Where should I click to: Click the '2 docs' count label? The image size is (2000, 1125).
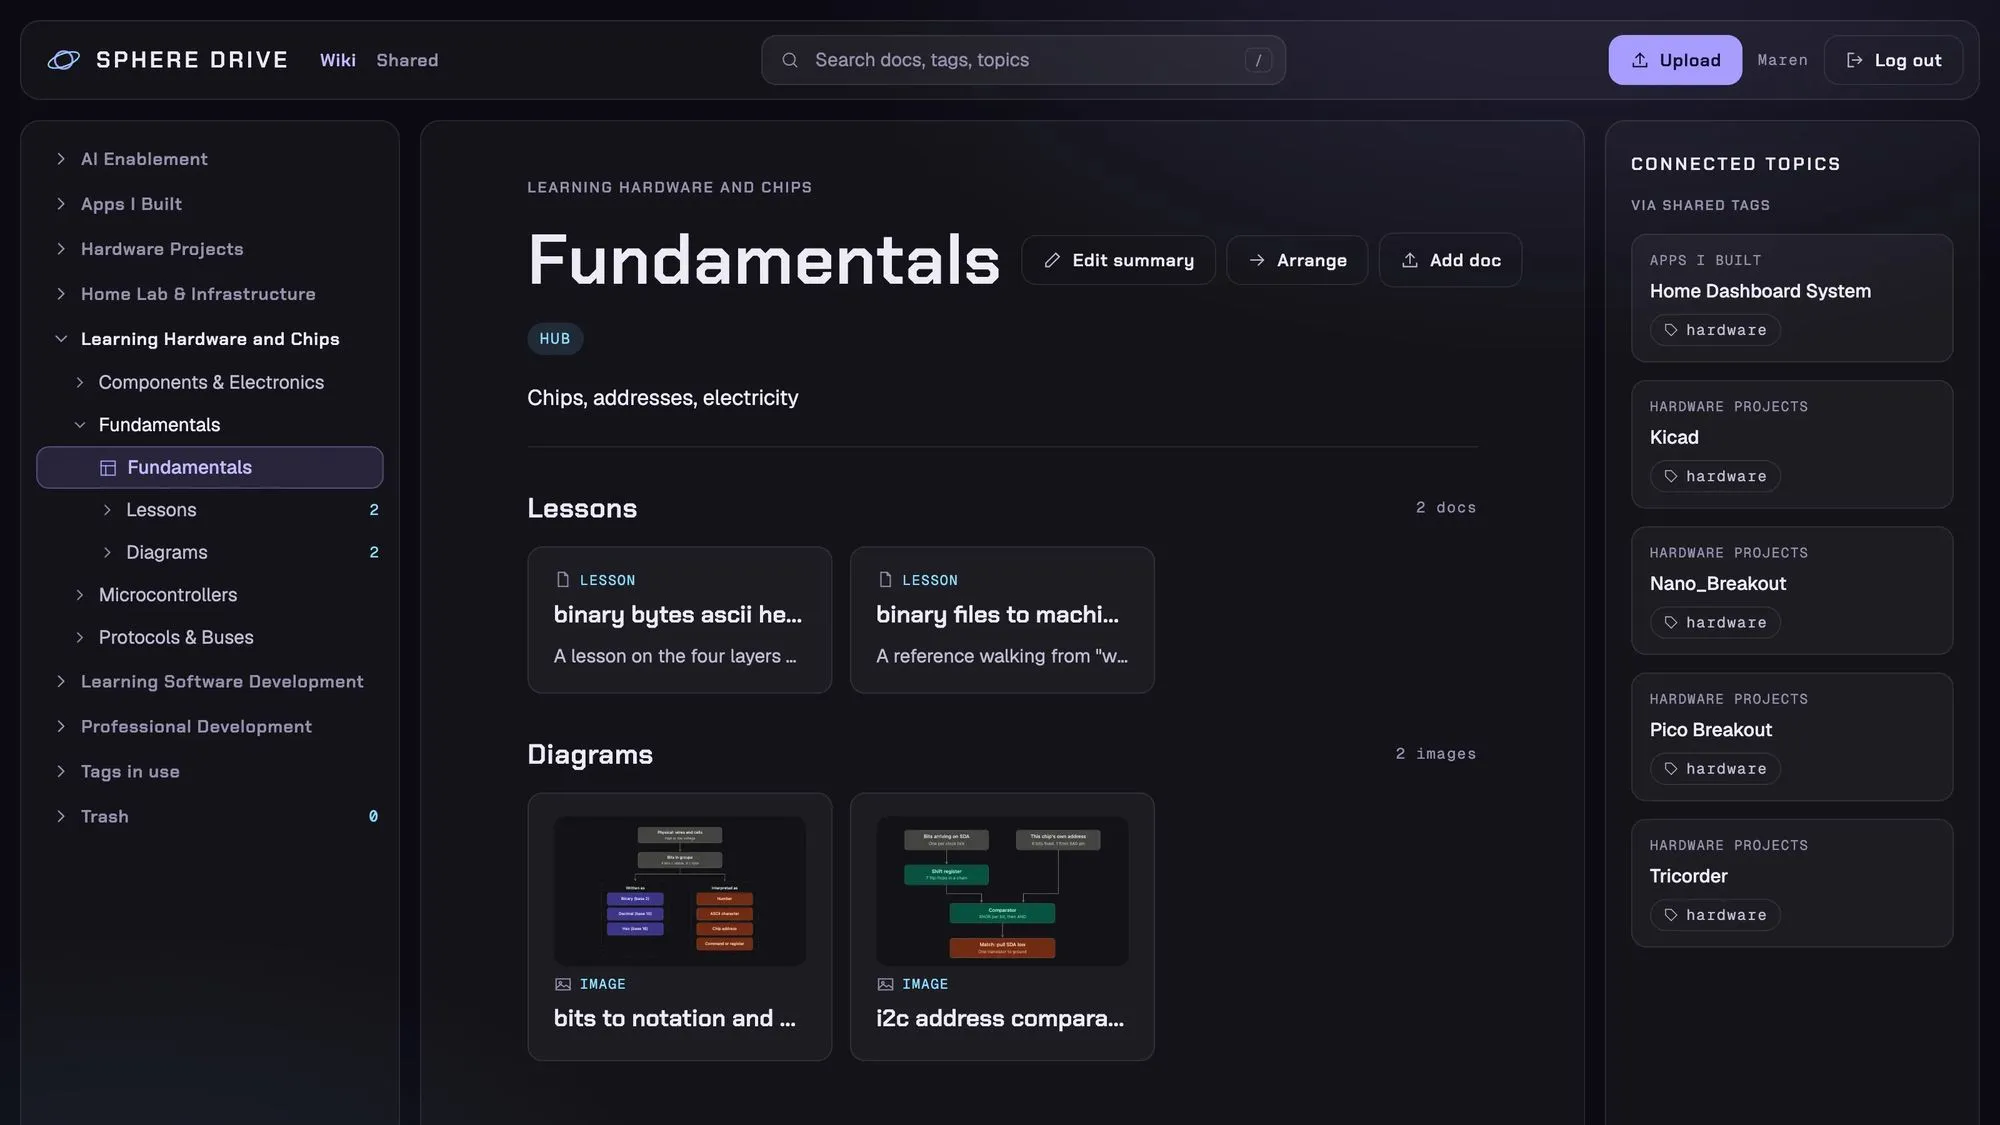[x=1445, y=508]
